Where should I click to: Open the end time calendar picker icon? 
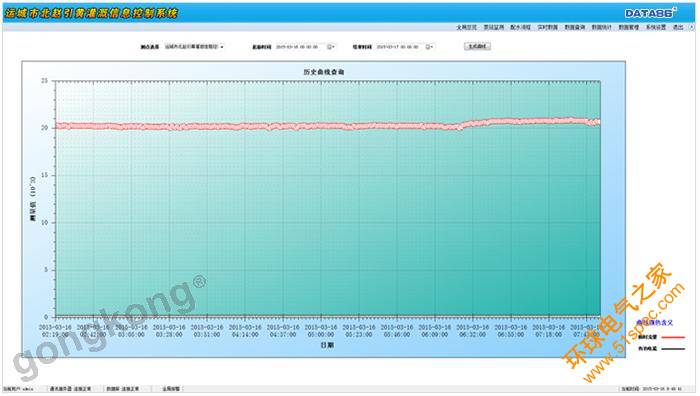[x=428, y=46]
